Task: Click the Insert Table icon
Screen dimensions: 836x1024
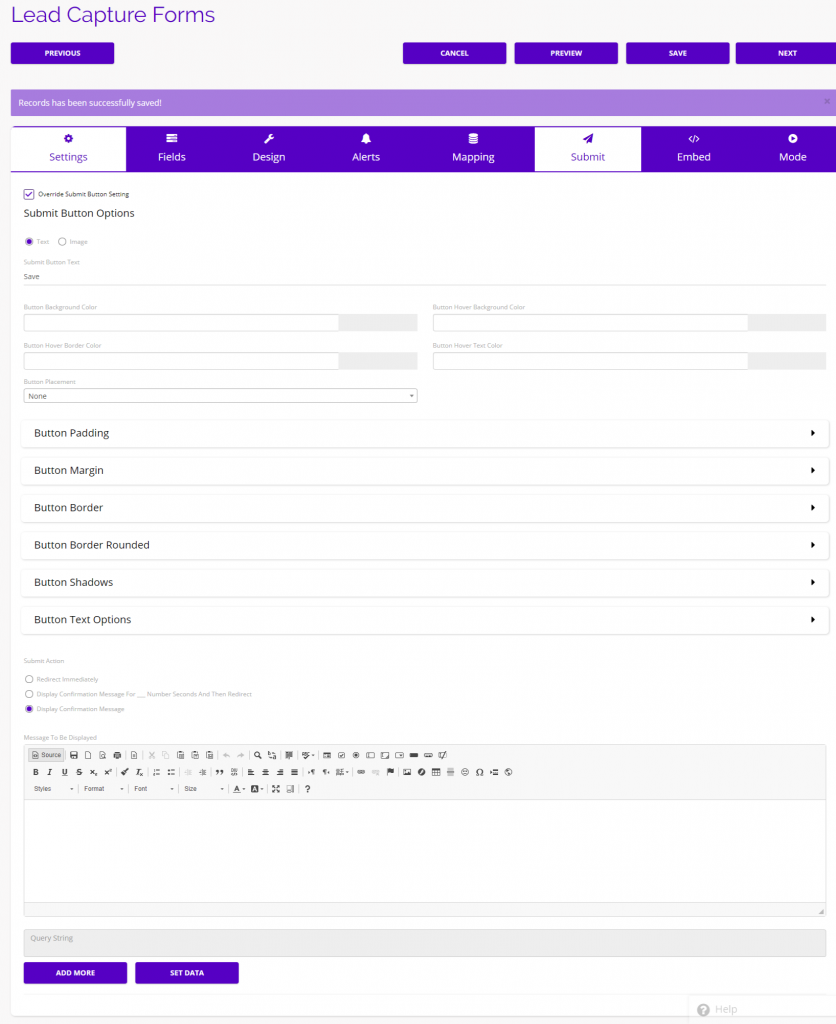Action: (x=436, y=771)
